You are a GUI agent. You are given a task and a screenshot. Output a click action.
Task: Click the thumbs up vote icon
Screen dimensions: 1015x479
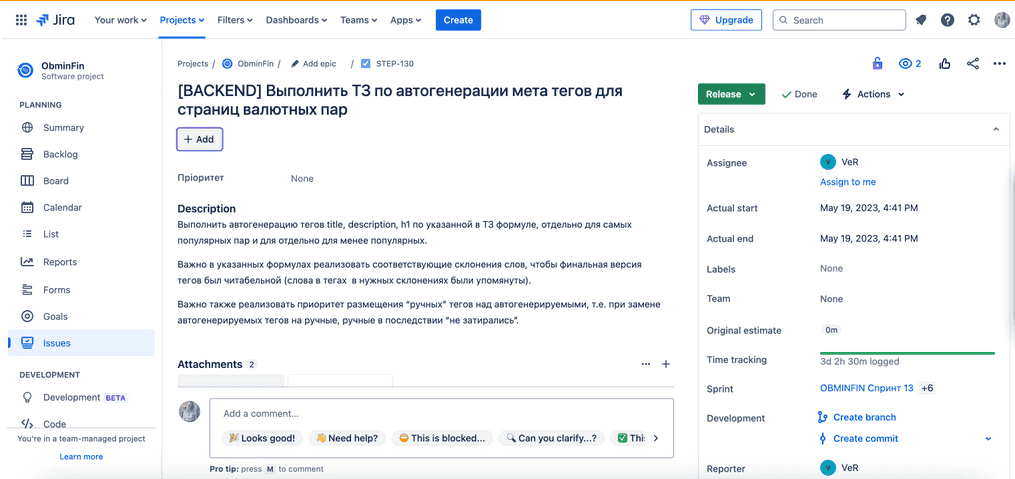[x=945, y=63]
